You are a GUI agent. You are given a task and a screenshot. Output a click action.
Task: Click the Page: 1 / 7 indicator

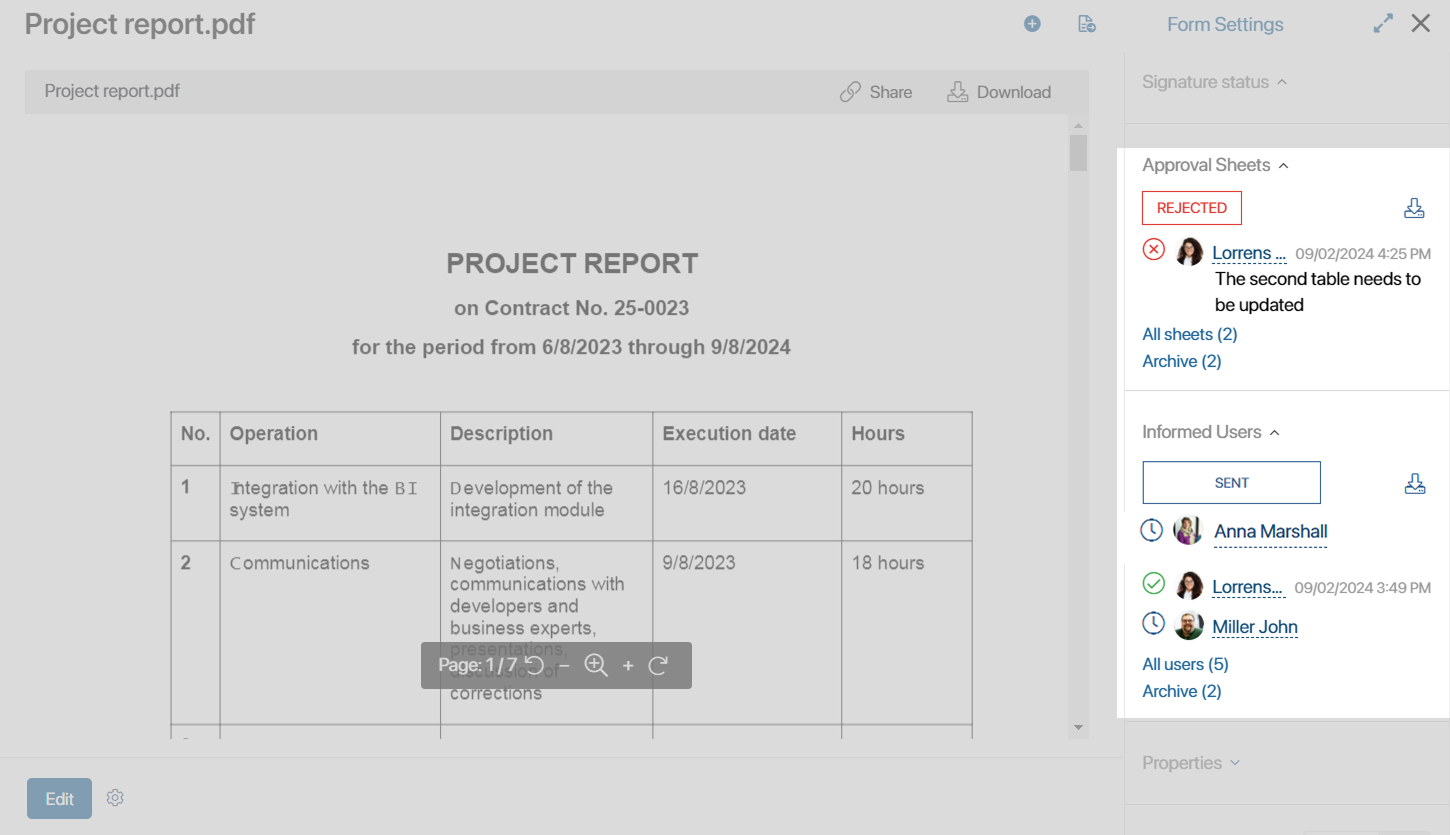point(478,665)
